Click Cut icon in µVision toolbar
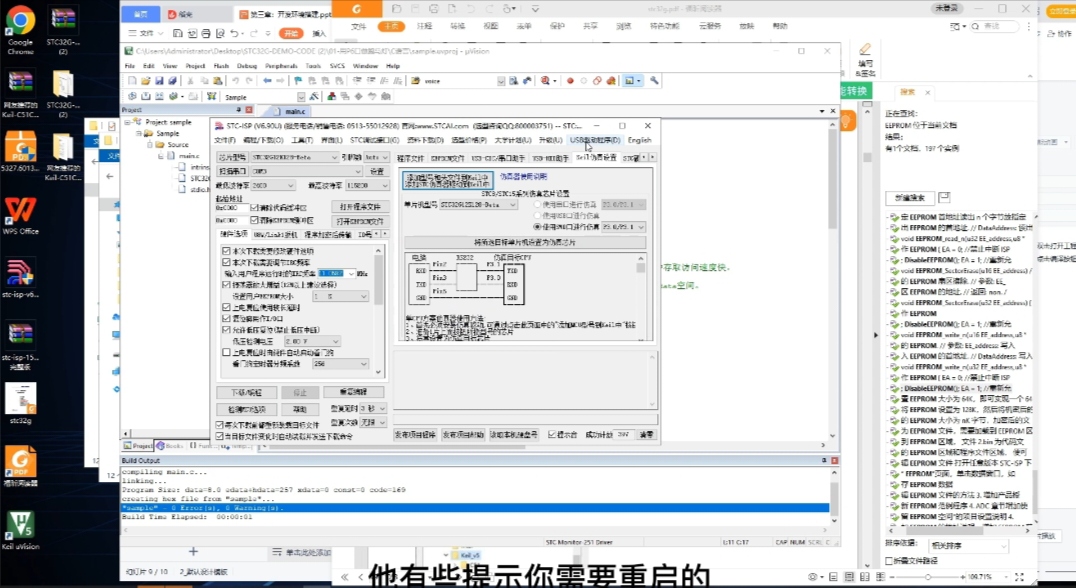Image resolution: width=1076 pixels, height=588 pixels. [191, 81]
